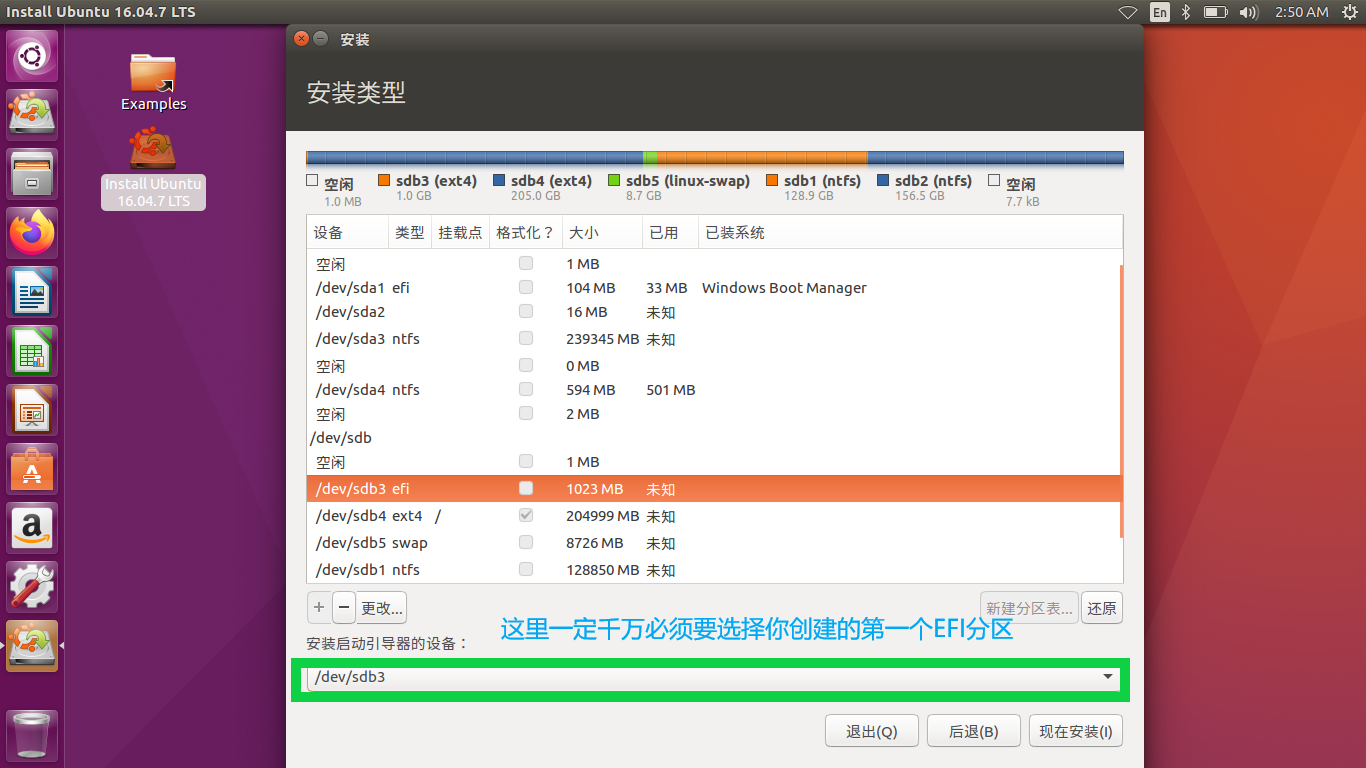Open the En input language indicator
This screenshot has height=768, width=1366.
tap(1160, 12)
